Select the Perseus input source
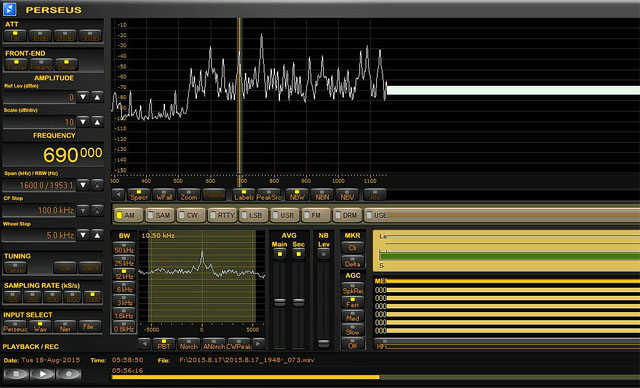640x388 pixels. [15, 326]
